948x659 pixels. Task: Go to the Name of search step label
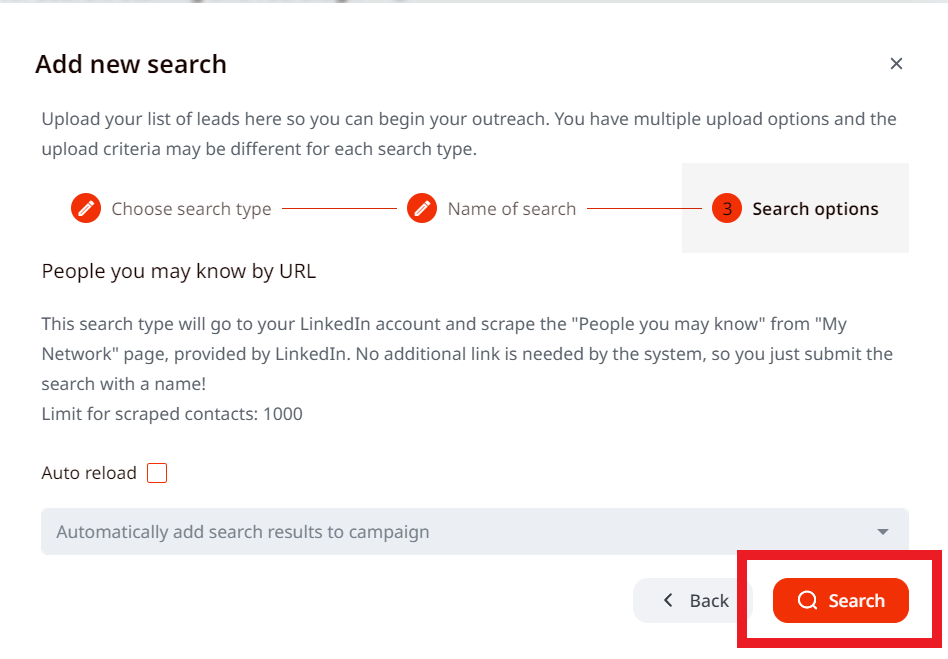(511, 209)
